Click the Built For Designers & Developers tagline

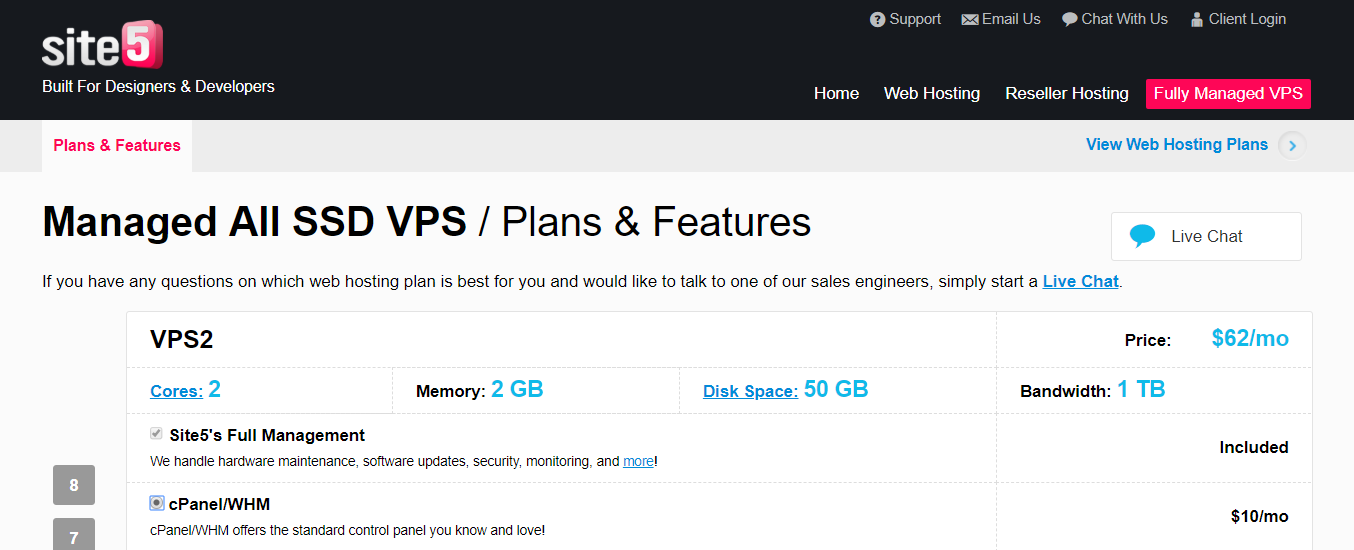coord(158,86)
